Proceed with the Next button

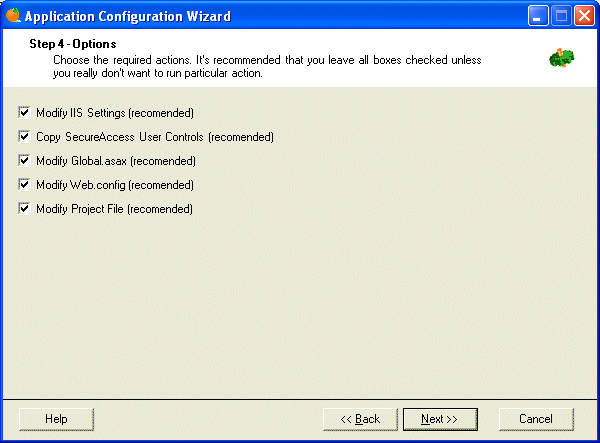[440, 419]
